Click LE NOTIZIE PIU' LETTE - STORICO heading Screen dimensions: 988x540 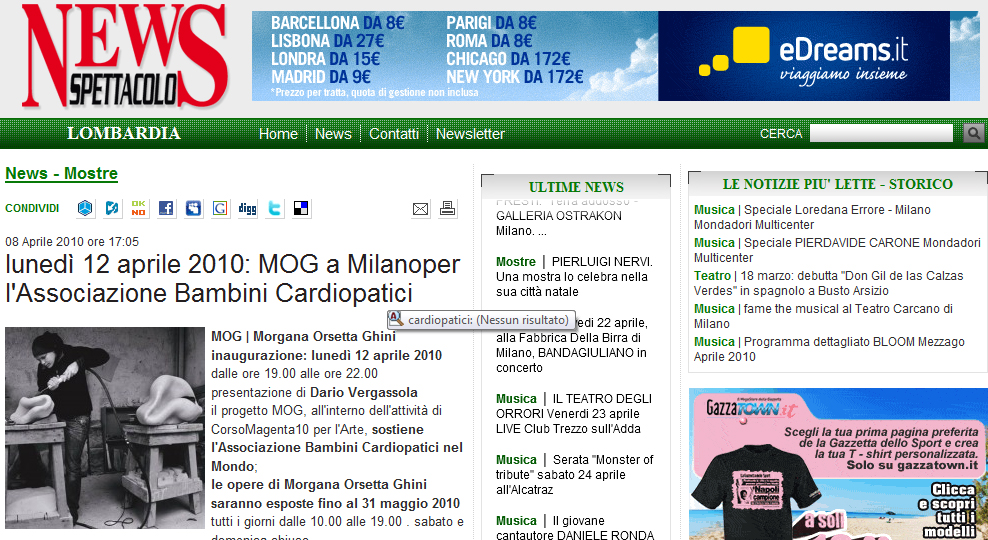click(837, 184)
